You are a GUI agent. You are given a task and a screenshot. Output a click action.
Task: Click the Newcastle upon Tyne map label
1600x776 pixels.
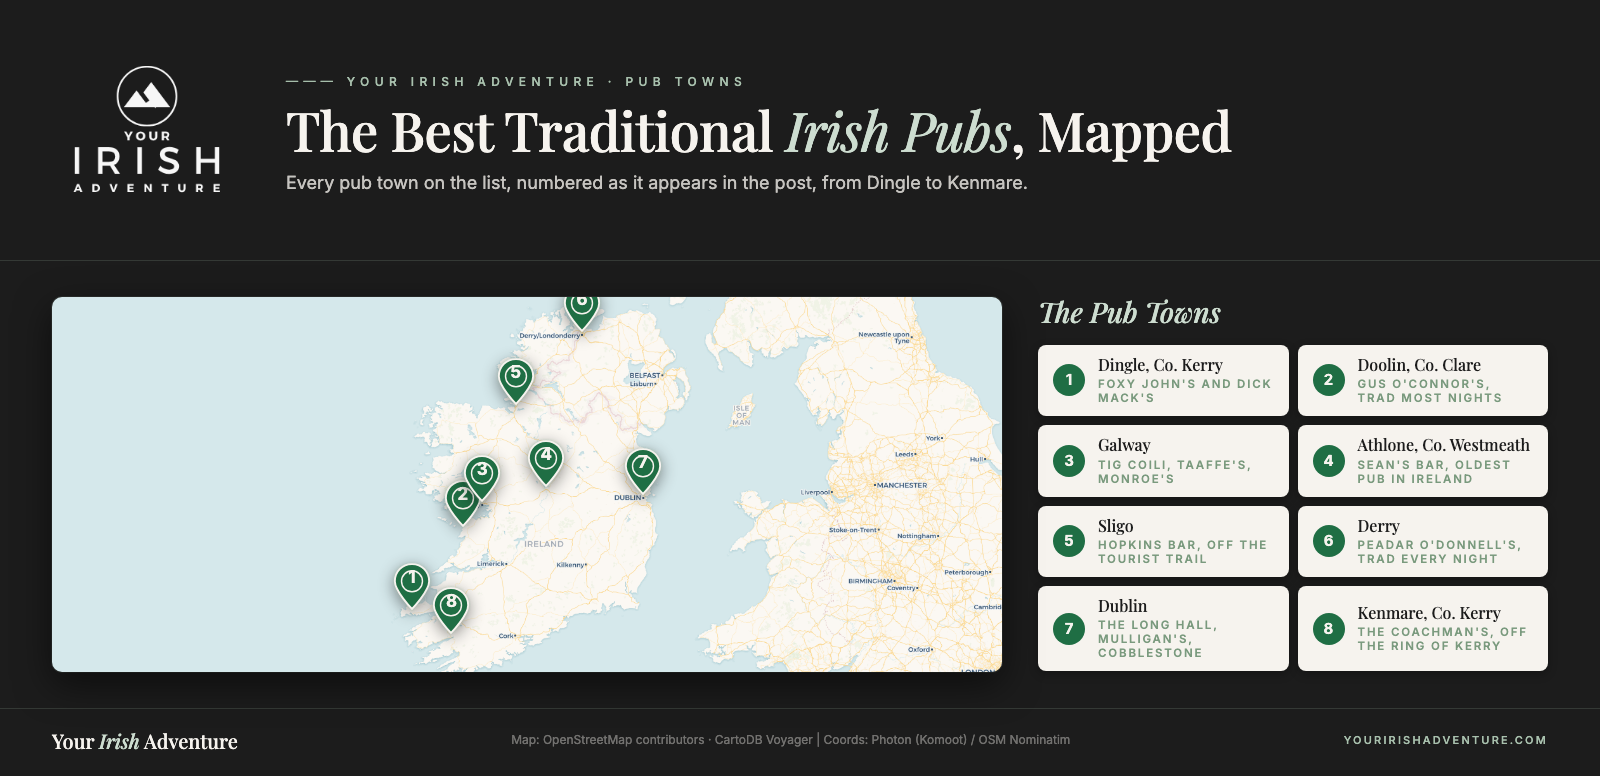885,337
